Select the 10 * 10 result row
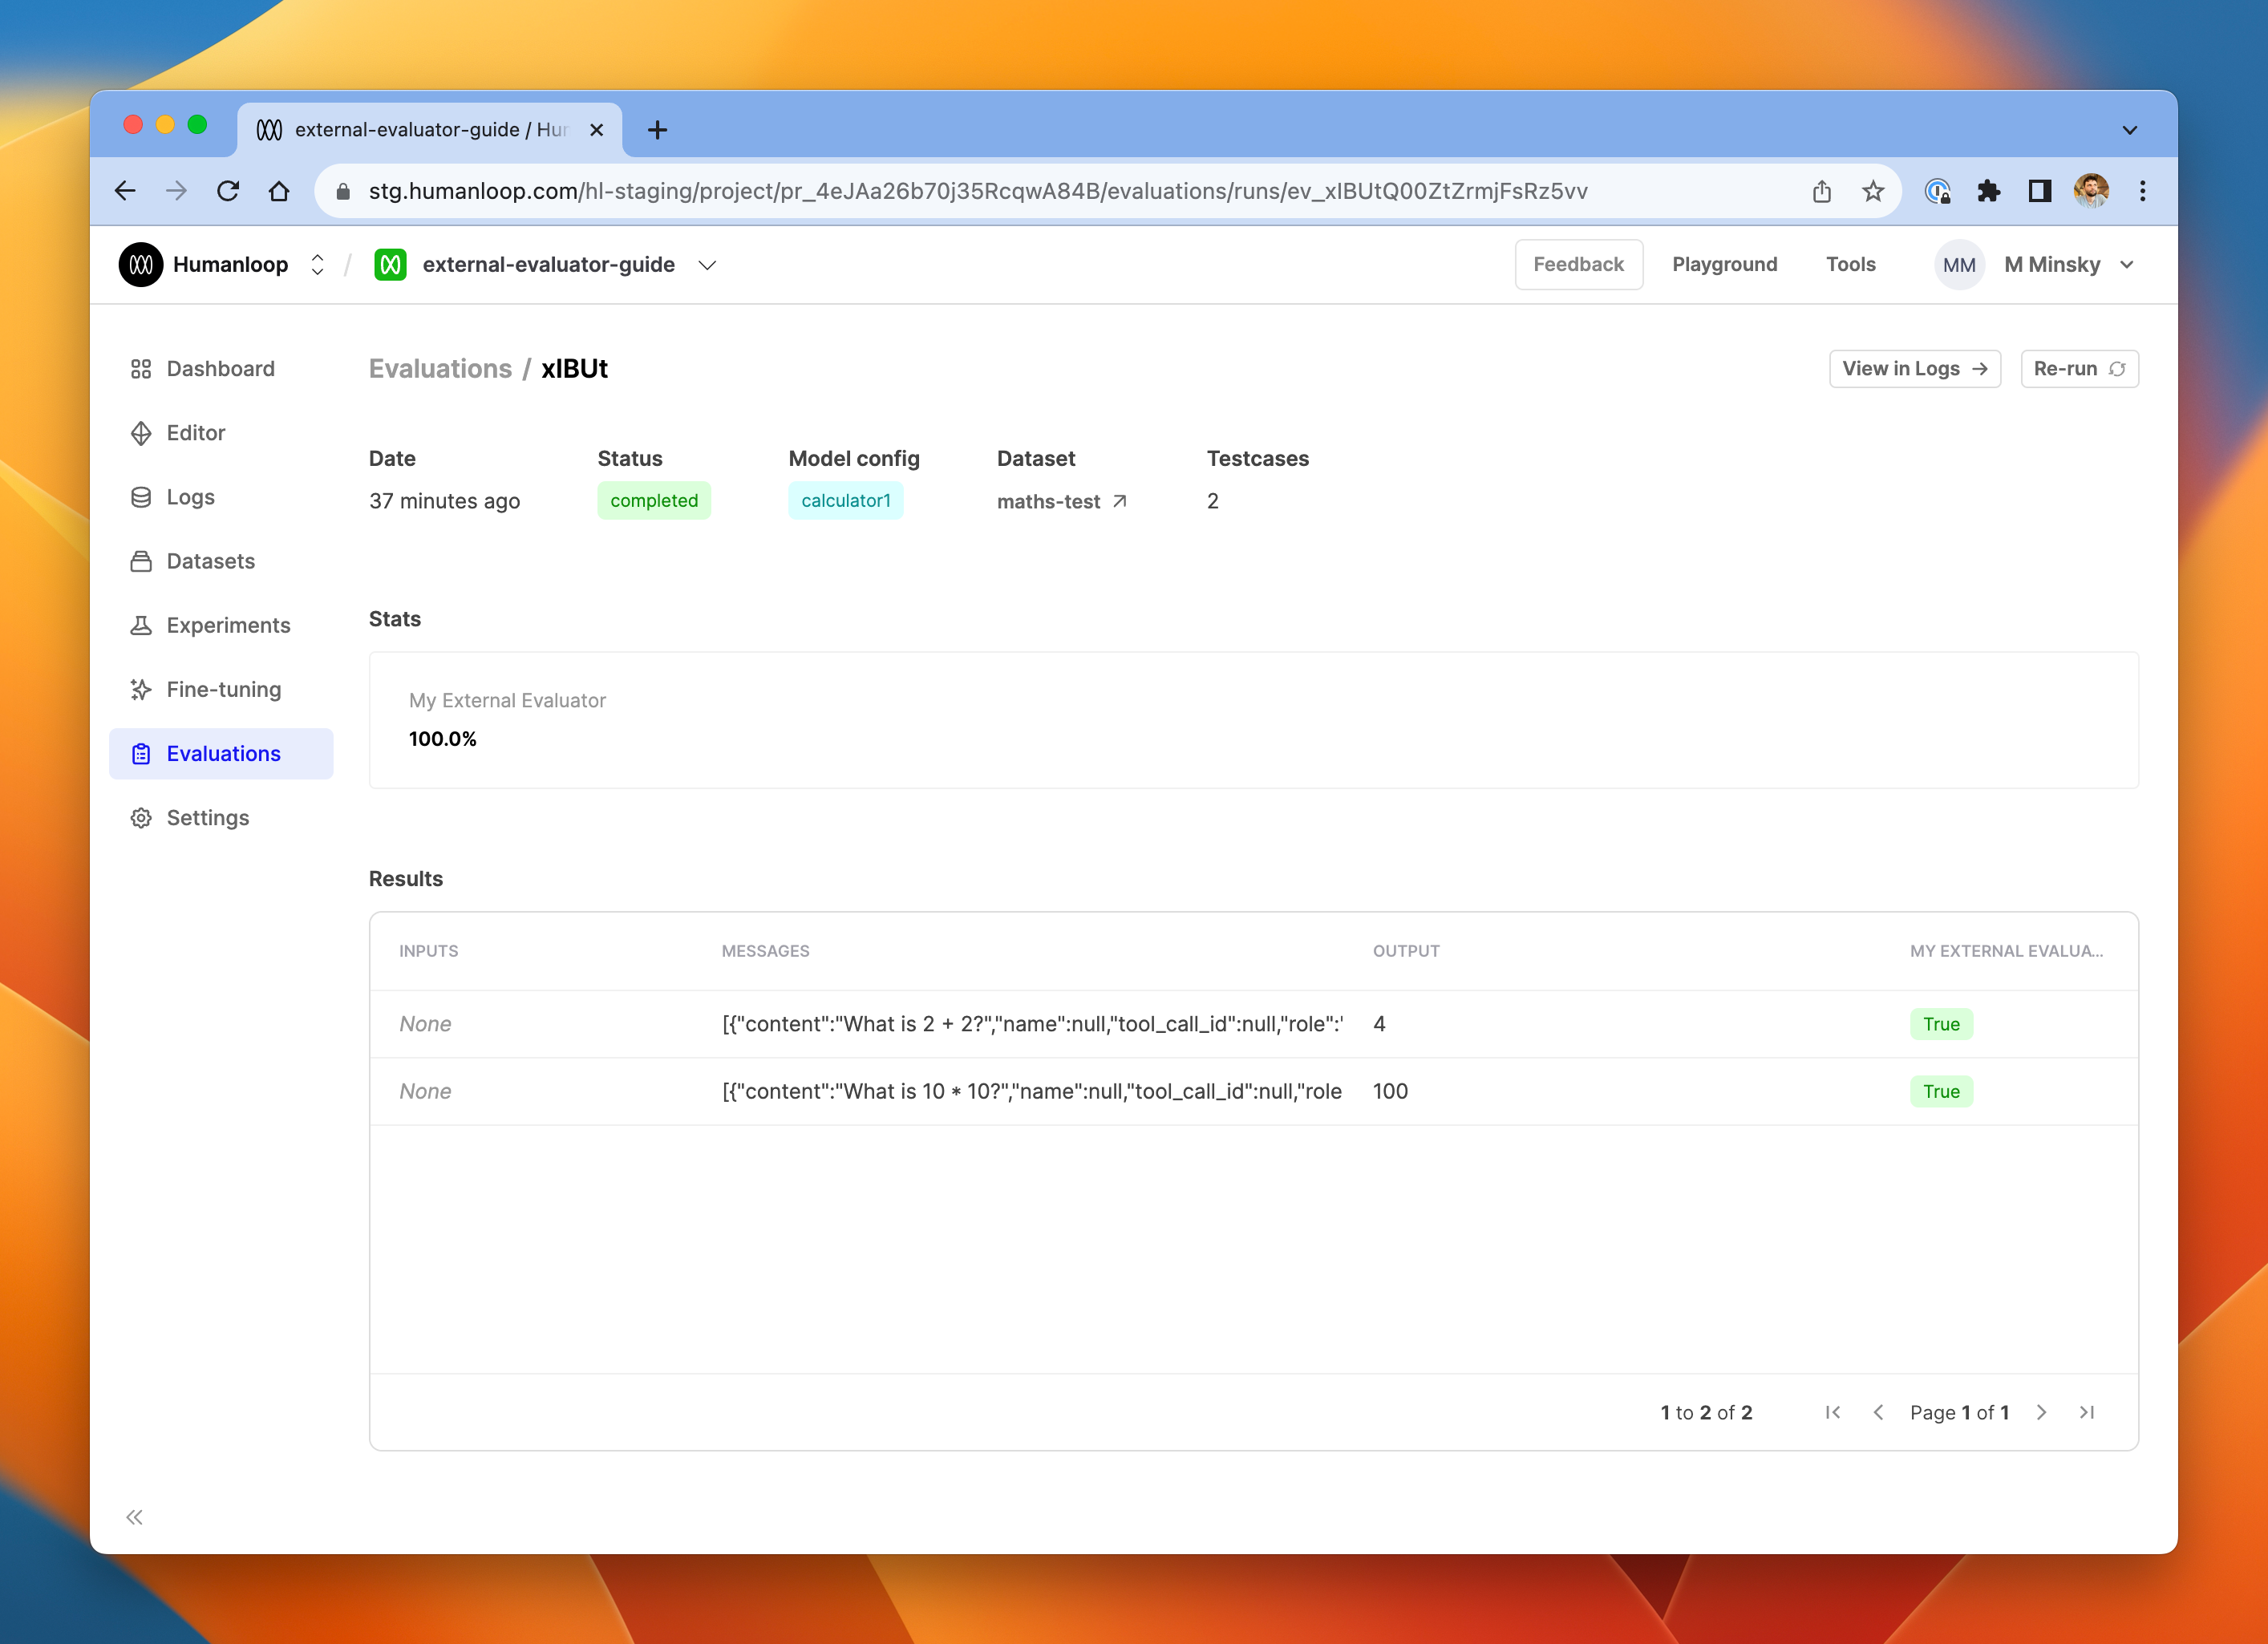Image resolution: width=2268 pixels, height=1644 pixels. (x=1253, y=1091)
